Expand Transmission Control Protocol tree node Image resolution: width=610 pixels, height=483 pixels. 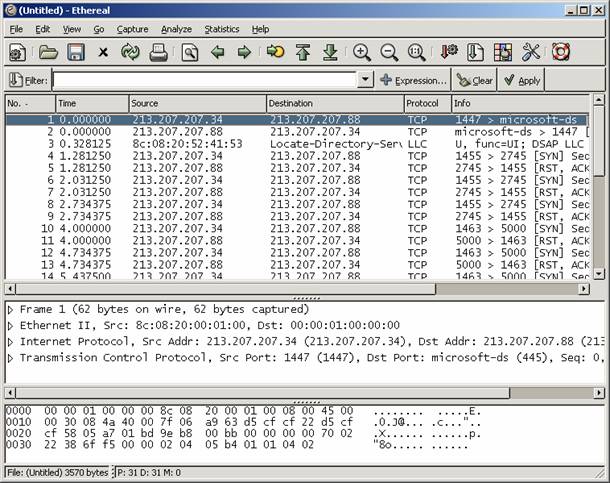[11, 358]
